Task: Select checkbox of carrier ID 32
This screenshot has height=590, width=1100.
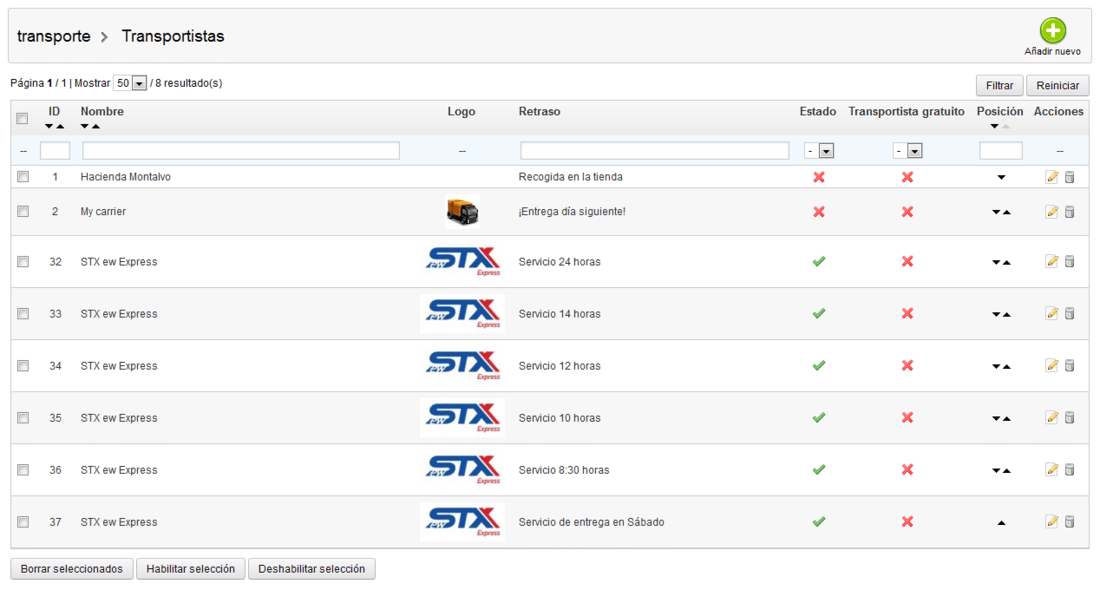Action: (23, 262)
